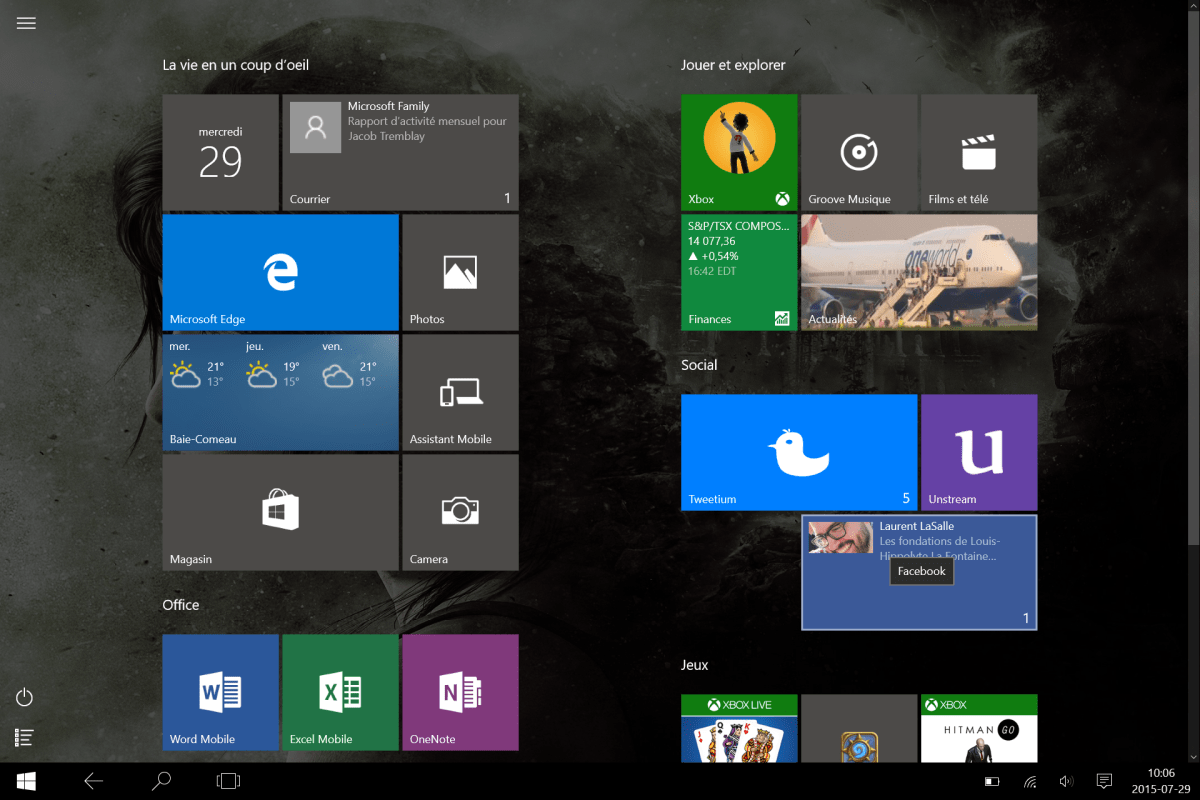Click the volume speaker tray icon
The height and width of the screenshot is (800, 1200).
(x=1066, y=781)
